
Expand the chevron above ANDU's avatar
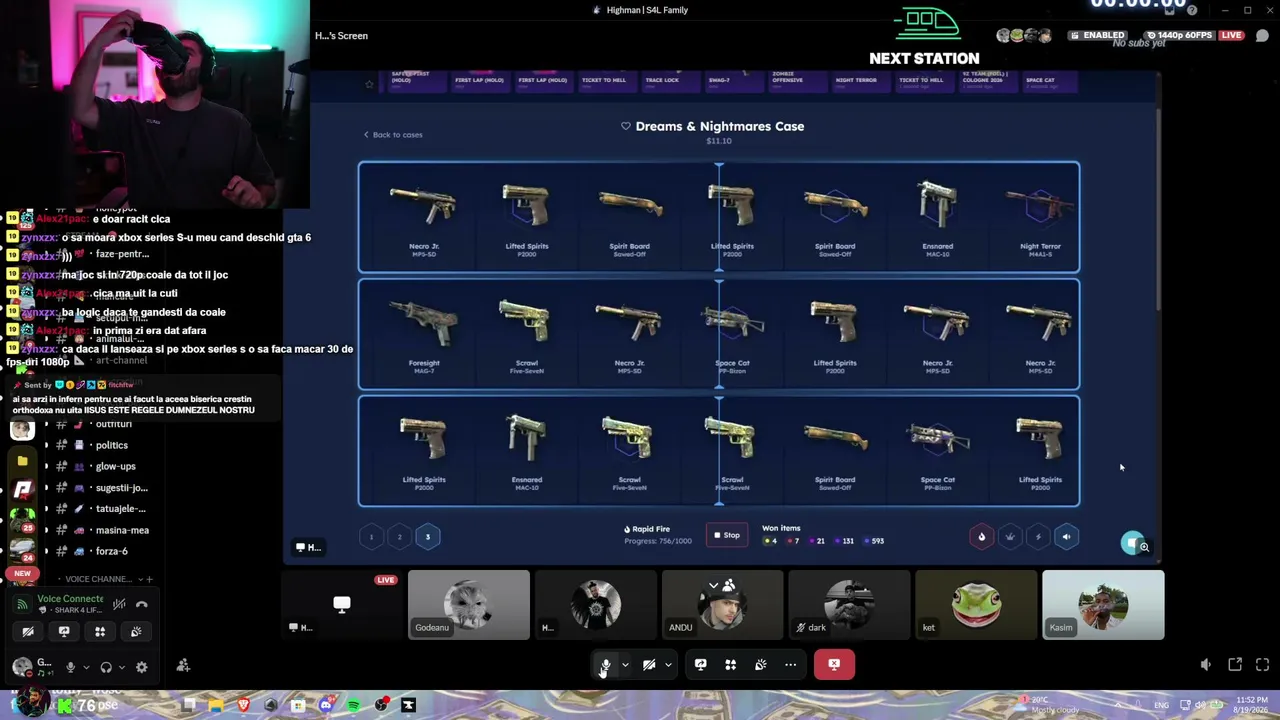tap(713, 586)
